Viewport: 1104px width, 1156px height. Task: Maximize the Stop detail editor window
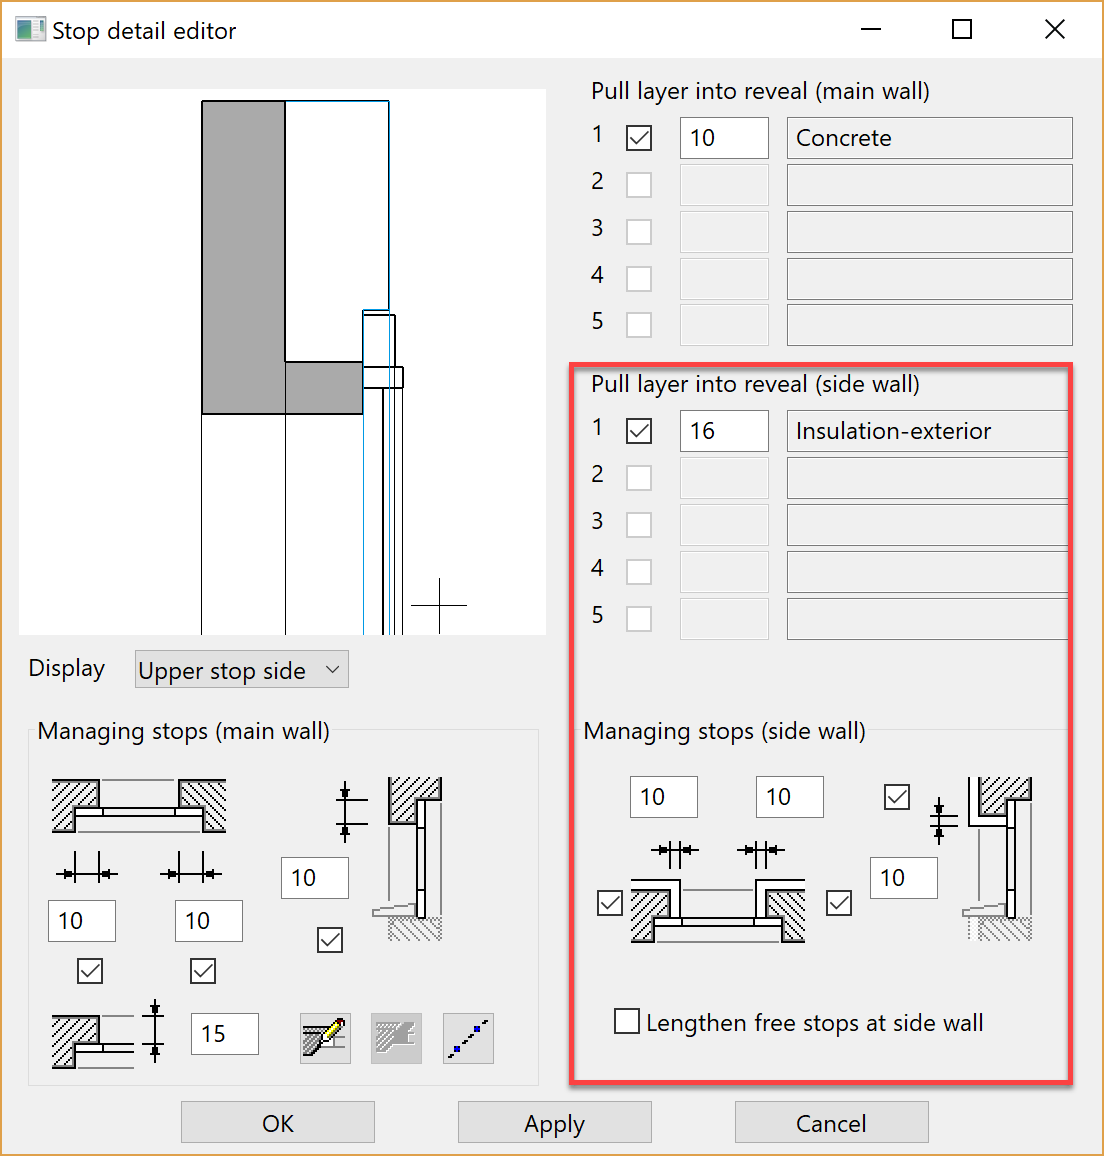click(x=962, y=29)
